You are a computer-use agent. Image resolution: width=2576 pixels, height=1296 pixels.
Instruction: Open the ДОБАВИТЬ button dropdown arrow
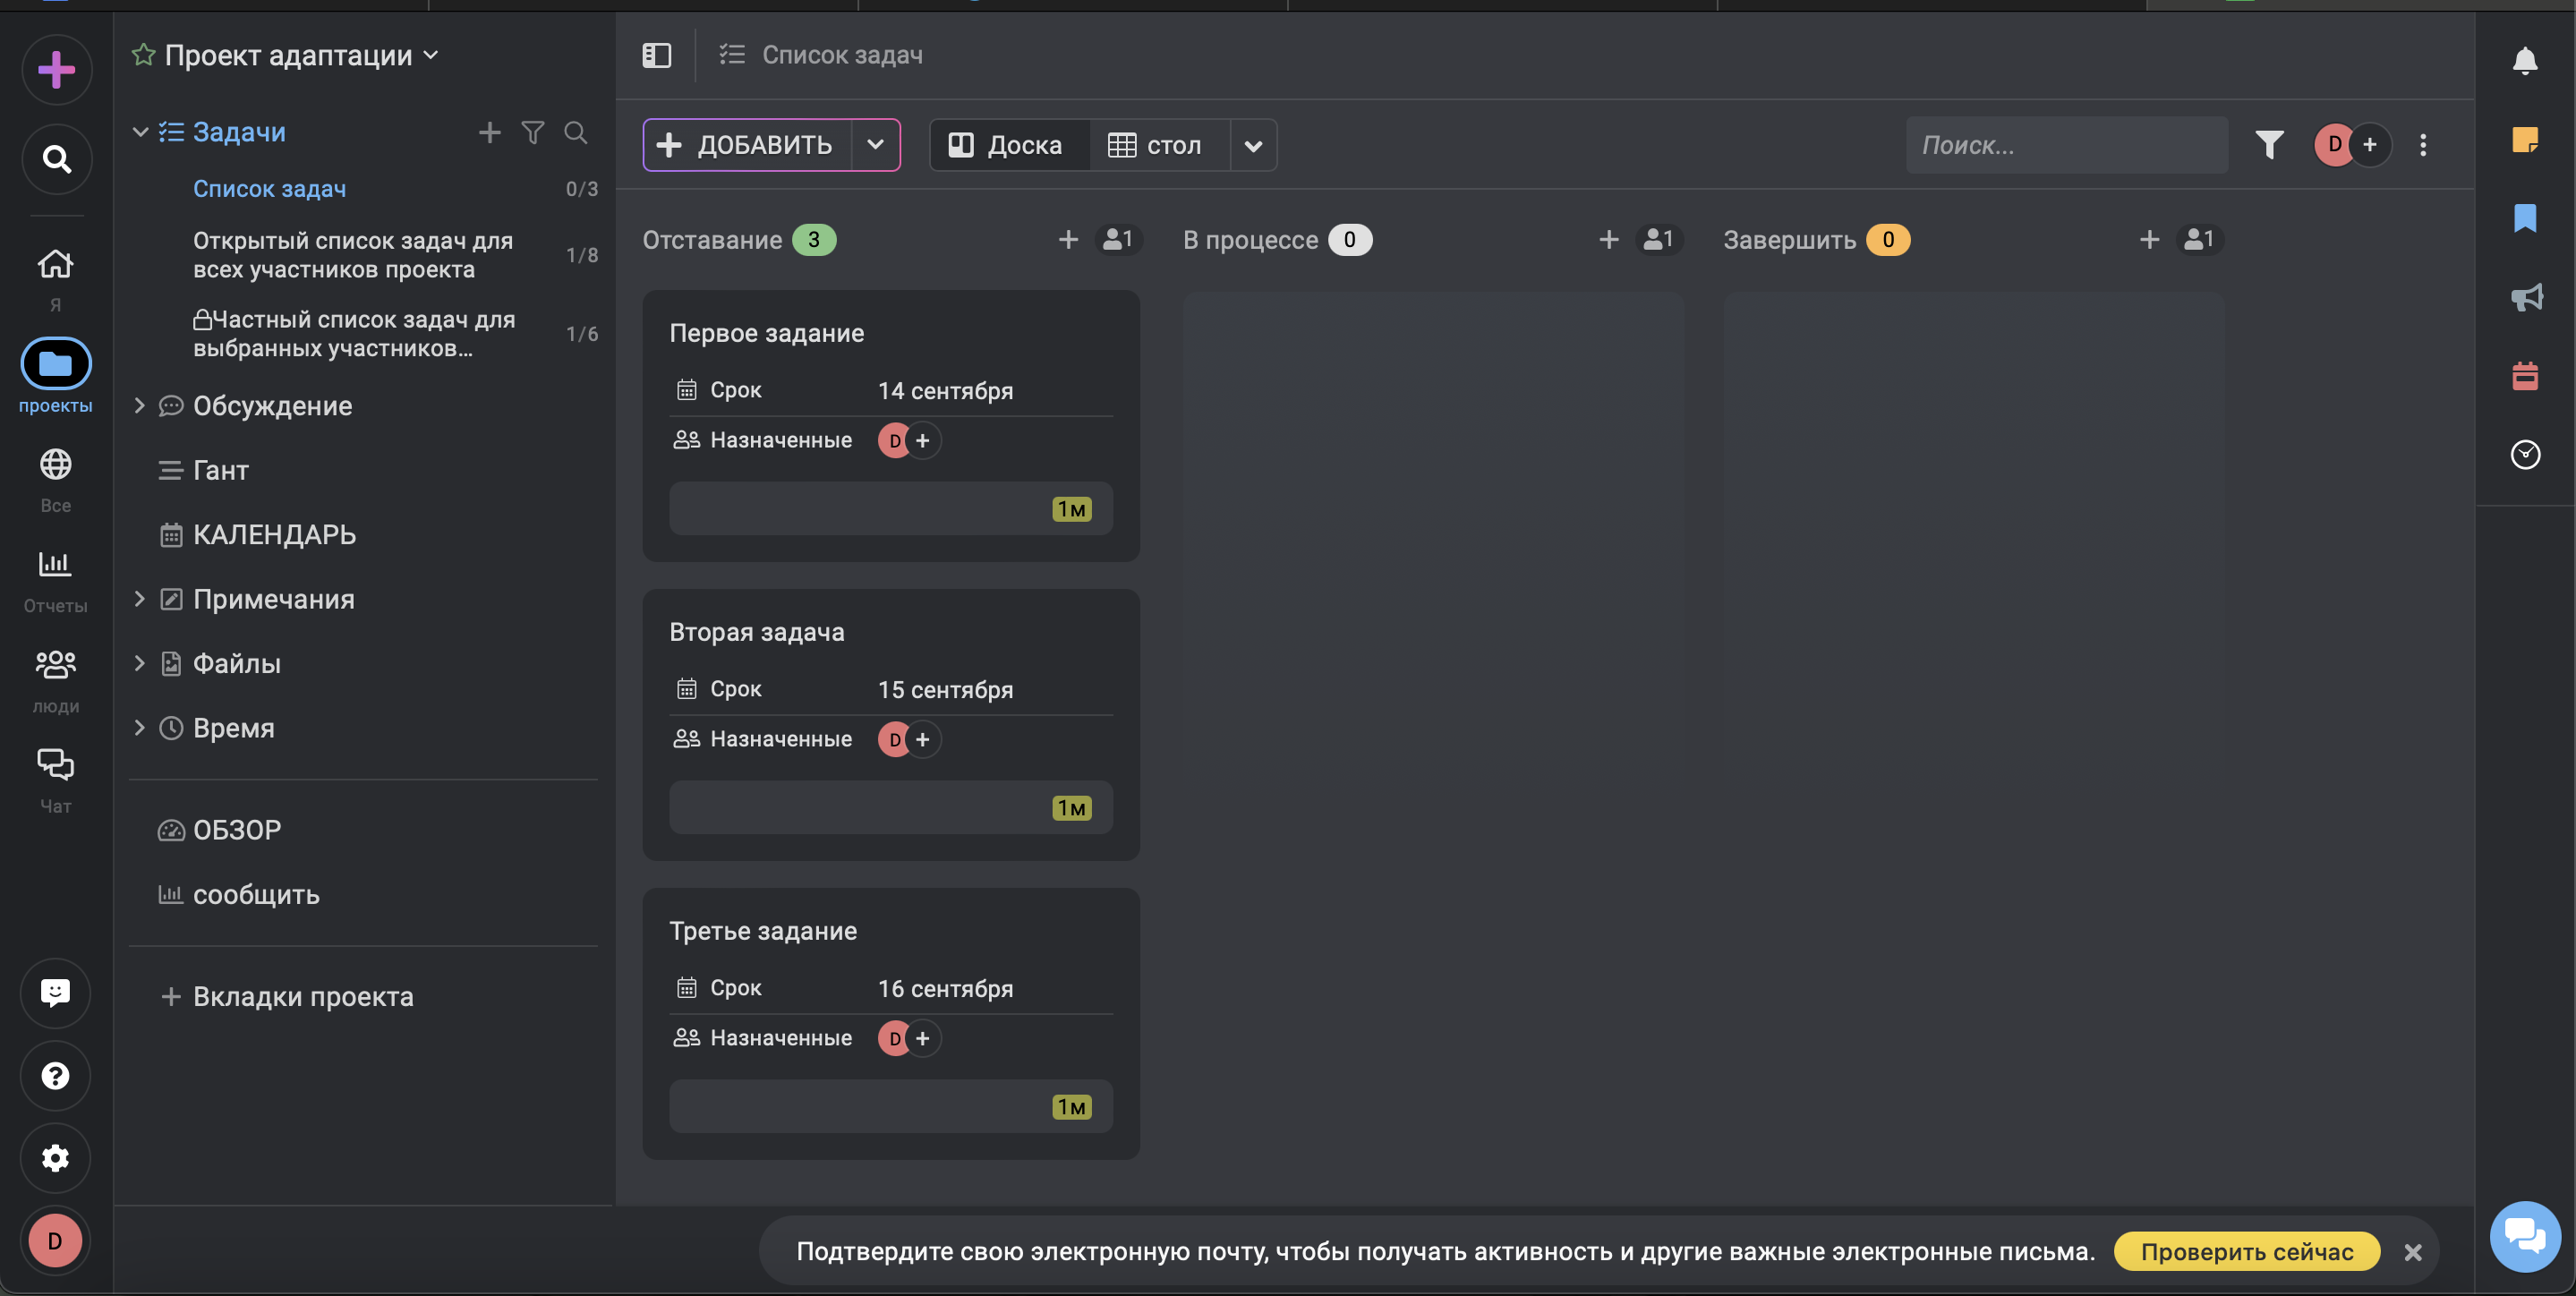click(x=875, y=145)
